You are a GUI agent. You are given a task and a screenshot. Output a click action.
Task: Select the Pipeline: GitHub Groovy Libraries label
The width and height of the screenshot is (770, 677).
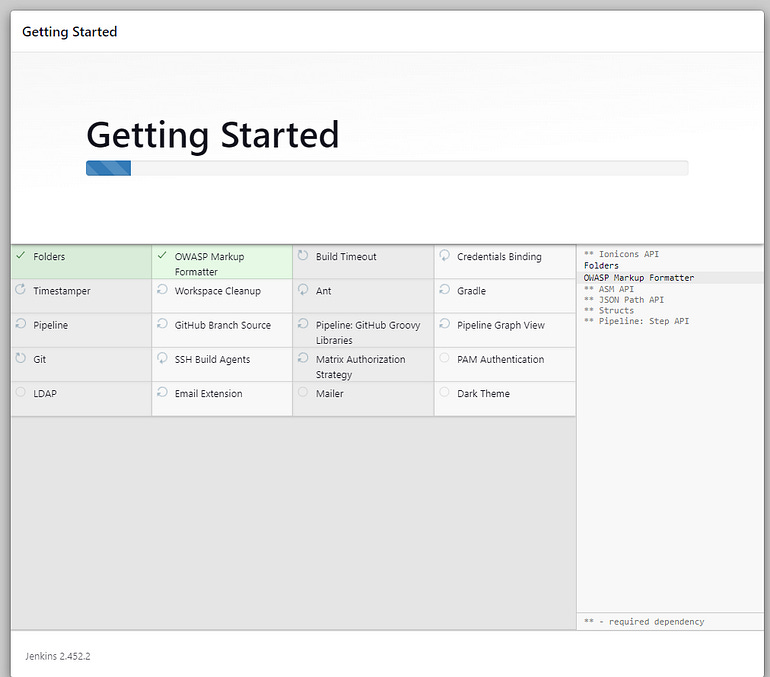pyautogui.click(x=368, y=333)
